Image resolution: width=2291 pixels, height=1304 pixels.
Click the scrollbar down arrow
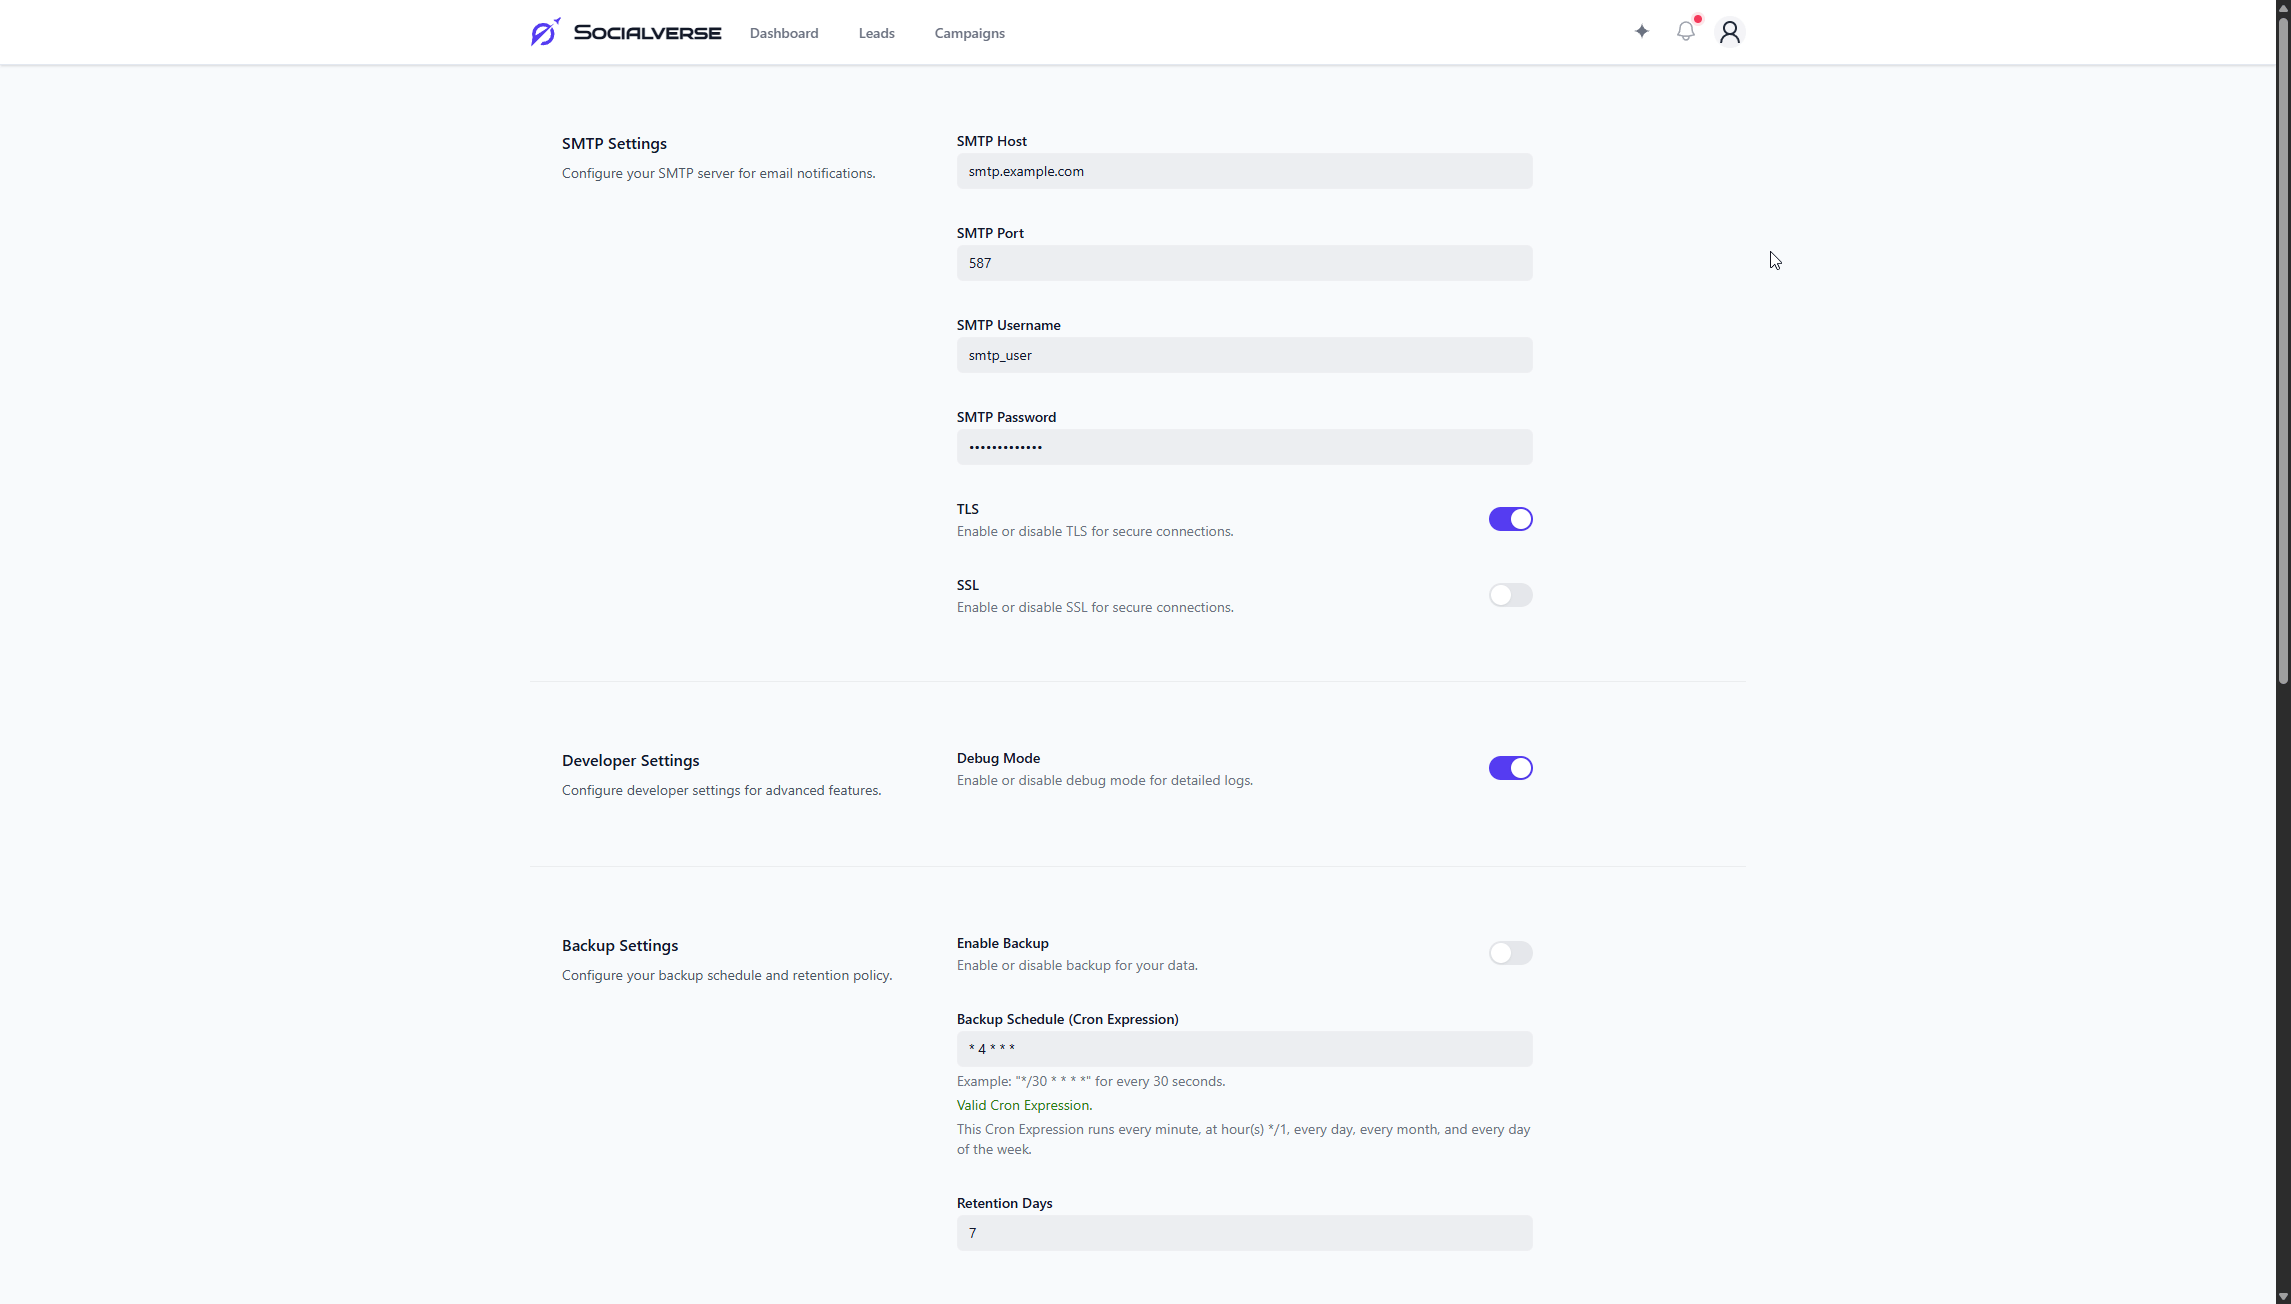(2283, 1296)
